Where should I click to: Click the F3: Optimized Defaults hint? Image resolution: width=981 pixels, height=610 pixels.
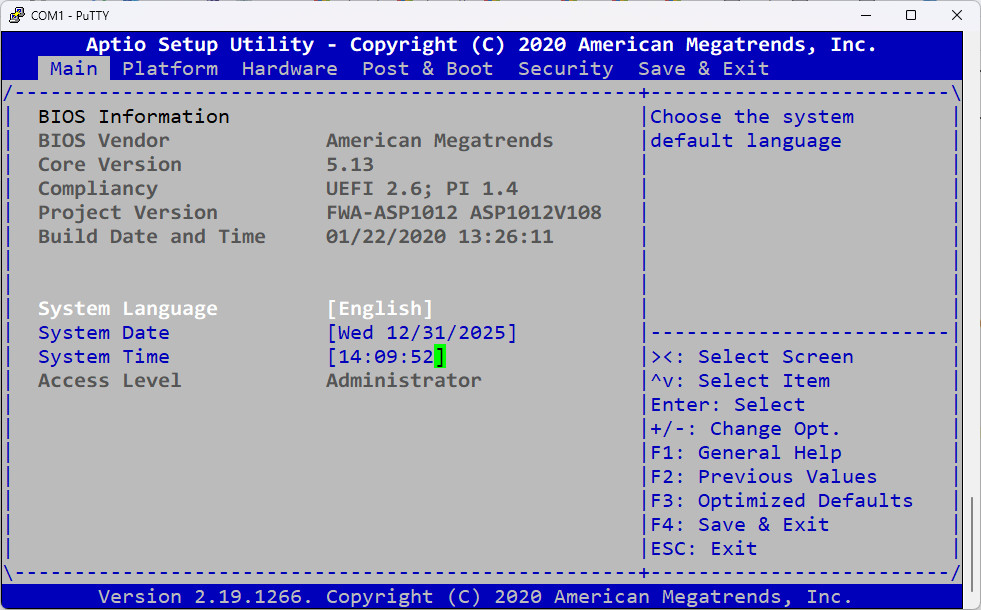[x=781, y=501]
